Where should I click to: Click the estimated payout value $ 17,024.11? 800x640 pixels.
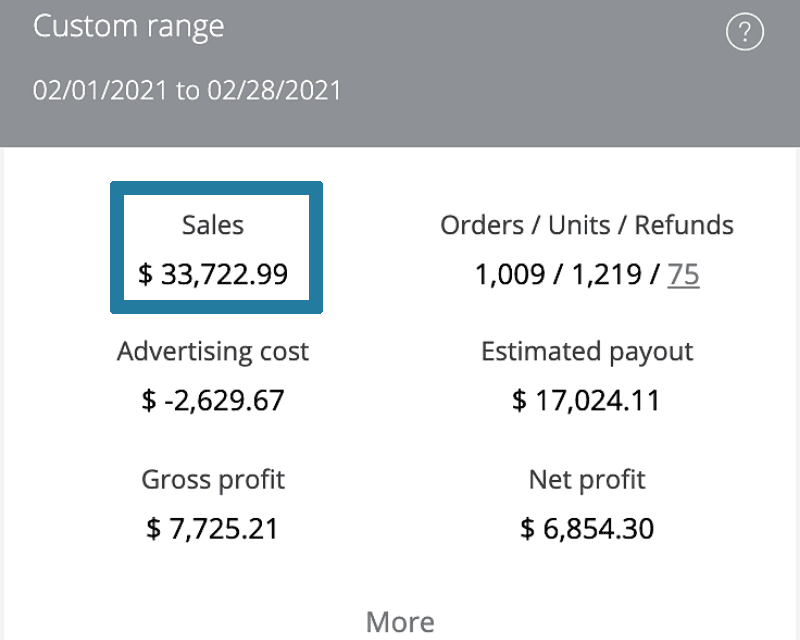point(587,400)
